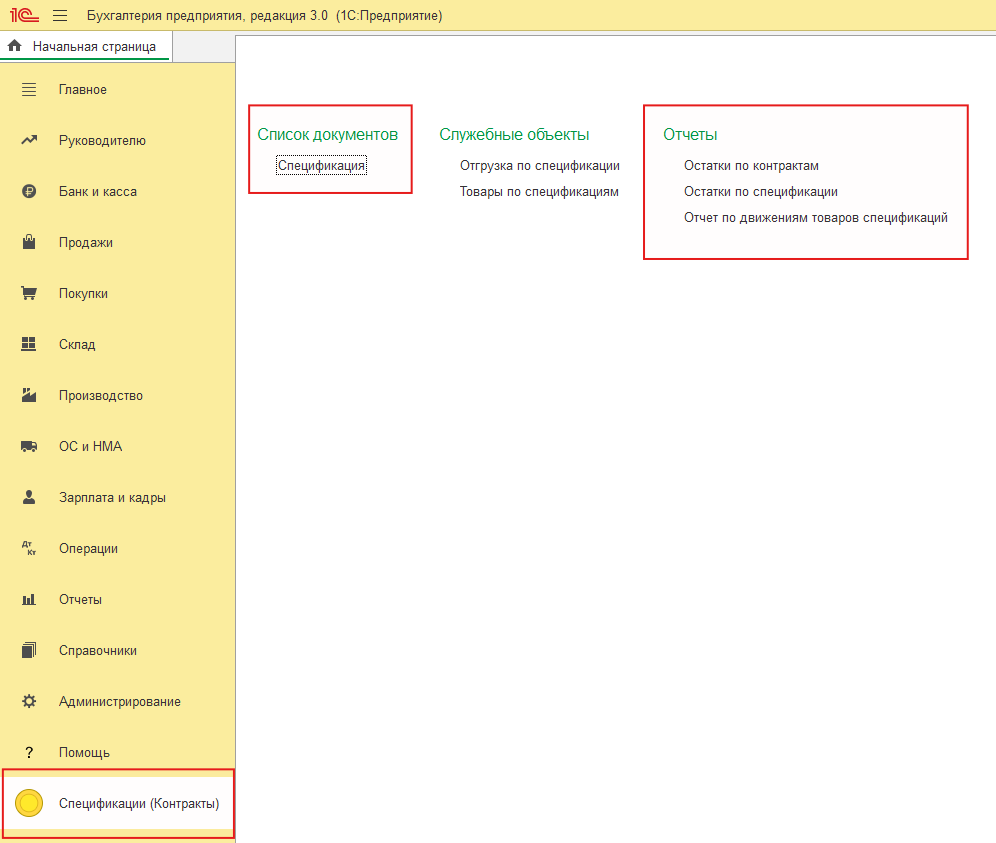The height and width of the screenshot is (843, 996).
Task: Open the Администрирование section
Action: [118, 701]
